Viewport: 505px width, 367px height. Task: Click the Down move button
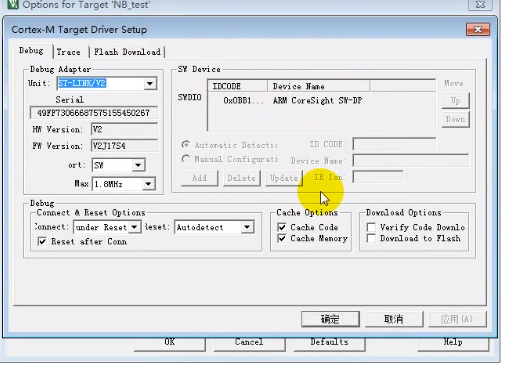(x=455, y=119)
